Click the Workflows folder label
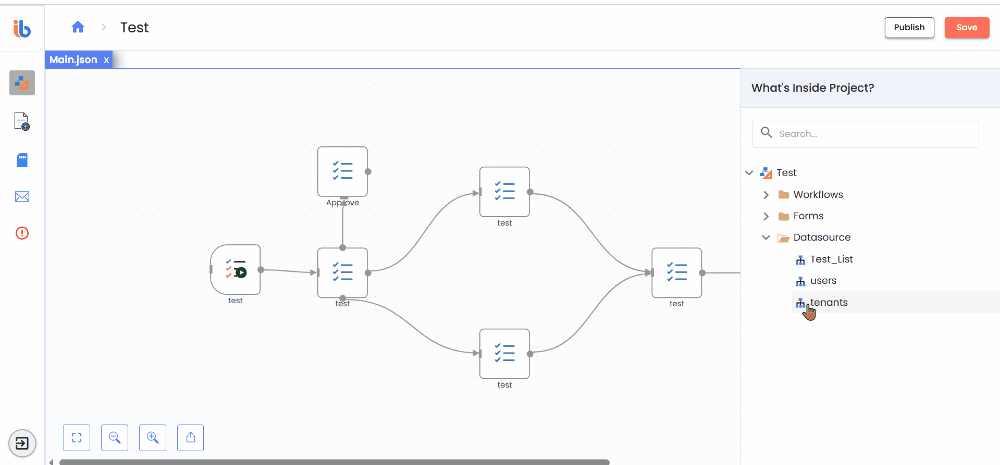The height and width of the screenshot is (465, 1000). (x=818, y=195)
